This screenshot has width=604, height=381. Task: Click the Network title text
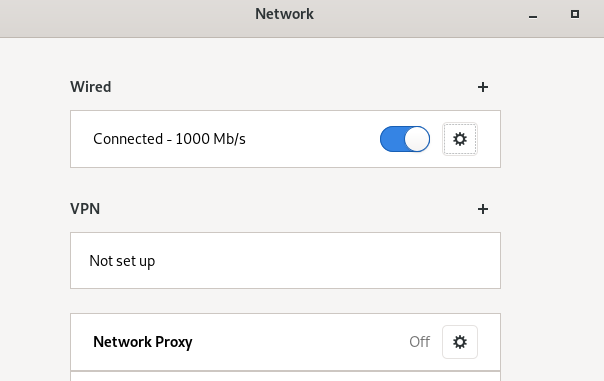pyautogui.click(x=284, y=14)
